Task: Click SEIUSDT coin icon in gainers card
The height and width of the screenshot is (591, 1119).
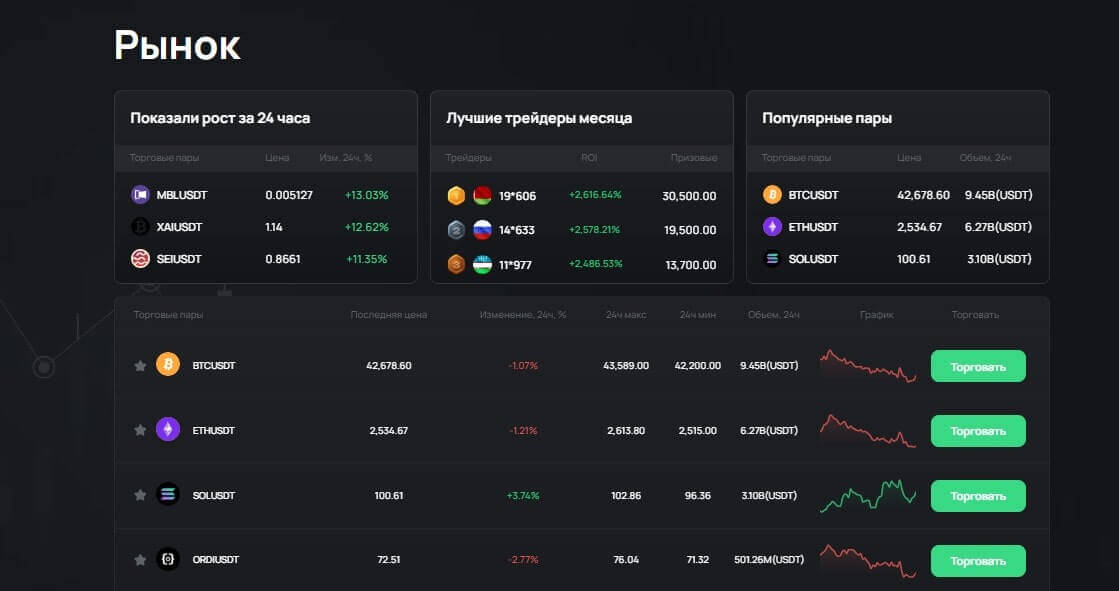Action: [140, 259]
